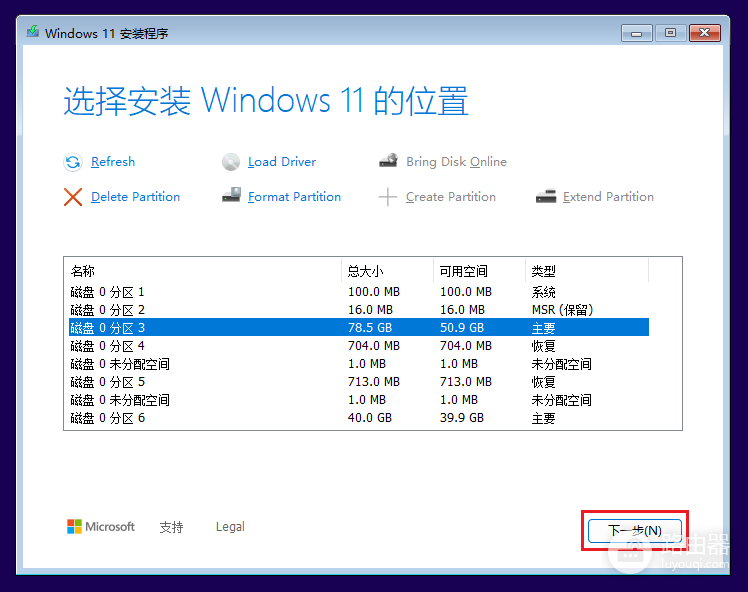This screenshot has width=748, height=592.
Task: Close the Windows 11 安装程序 window
Action: (705, 33)
